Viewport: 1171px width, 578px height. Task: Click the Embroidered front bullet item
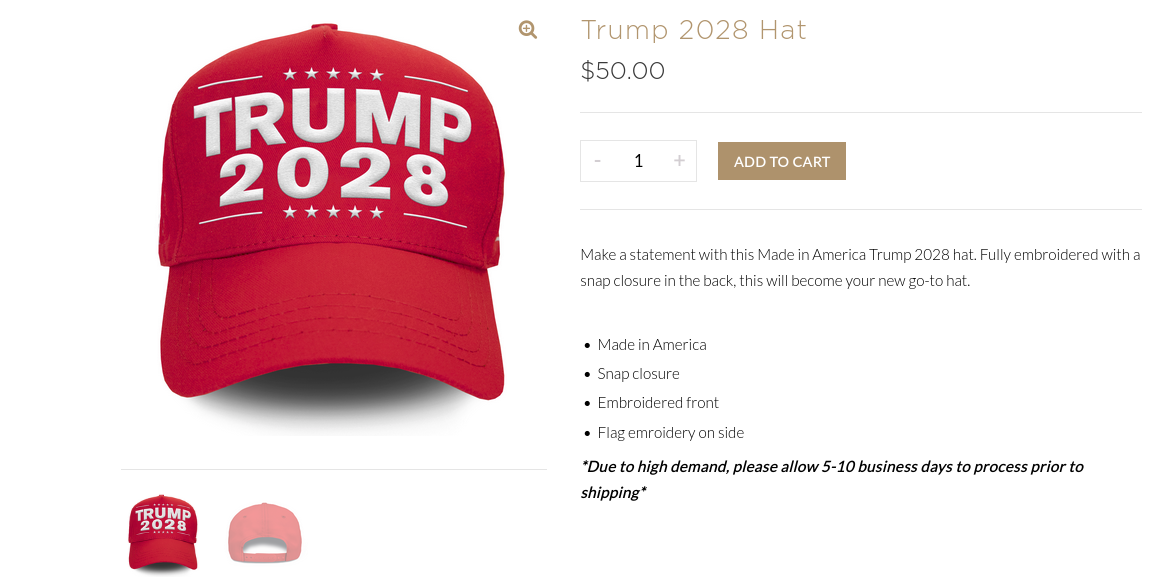658,403
